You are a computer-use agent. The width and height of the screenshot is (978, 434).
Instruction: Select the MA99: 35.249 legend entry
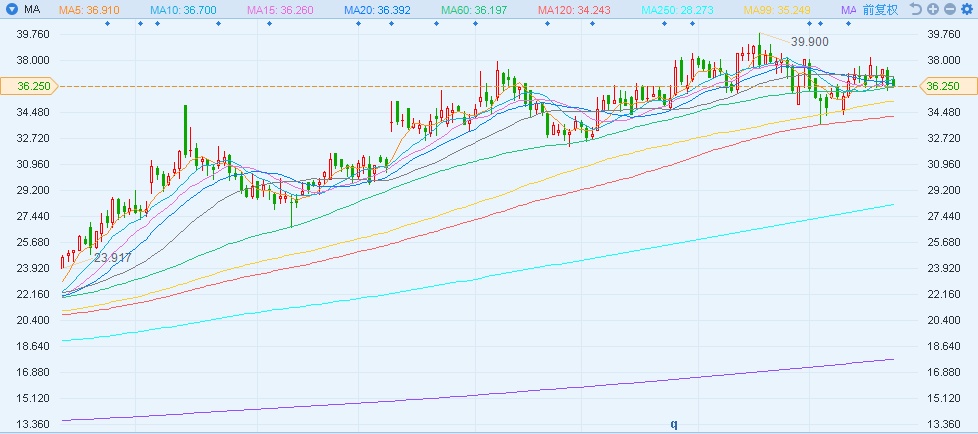[775, 9]
